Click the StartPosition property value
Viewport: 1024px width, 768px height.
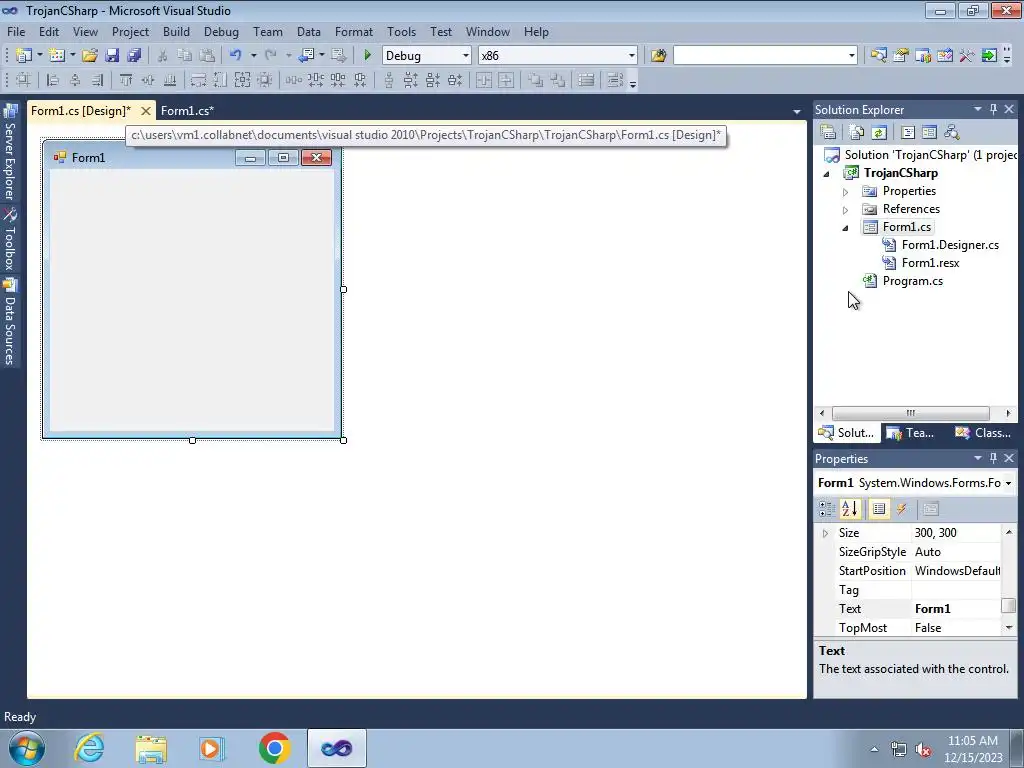pyautogui.click(x=956, y=571)
